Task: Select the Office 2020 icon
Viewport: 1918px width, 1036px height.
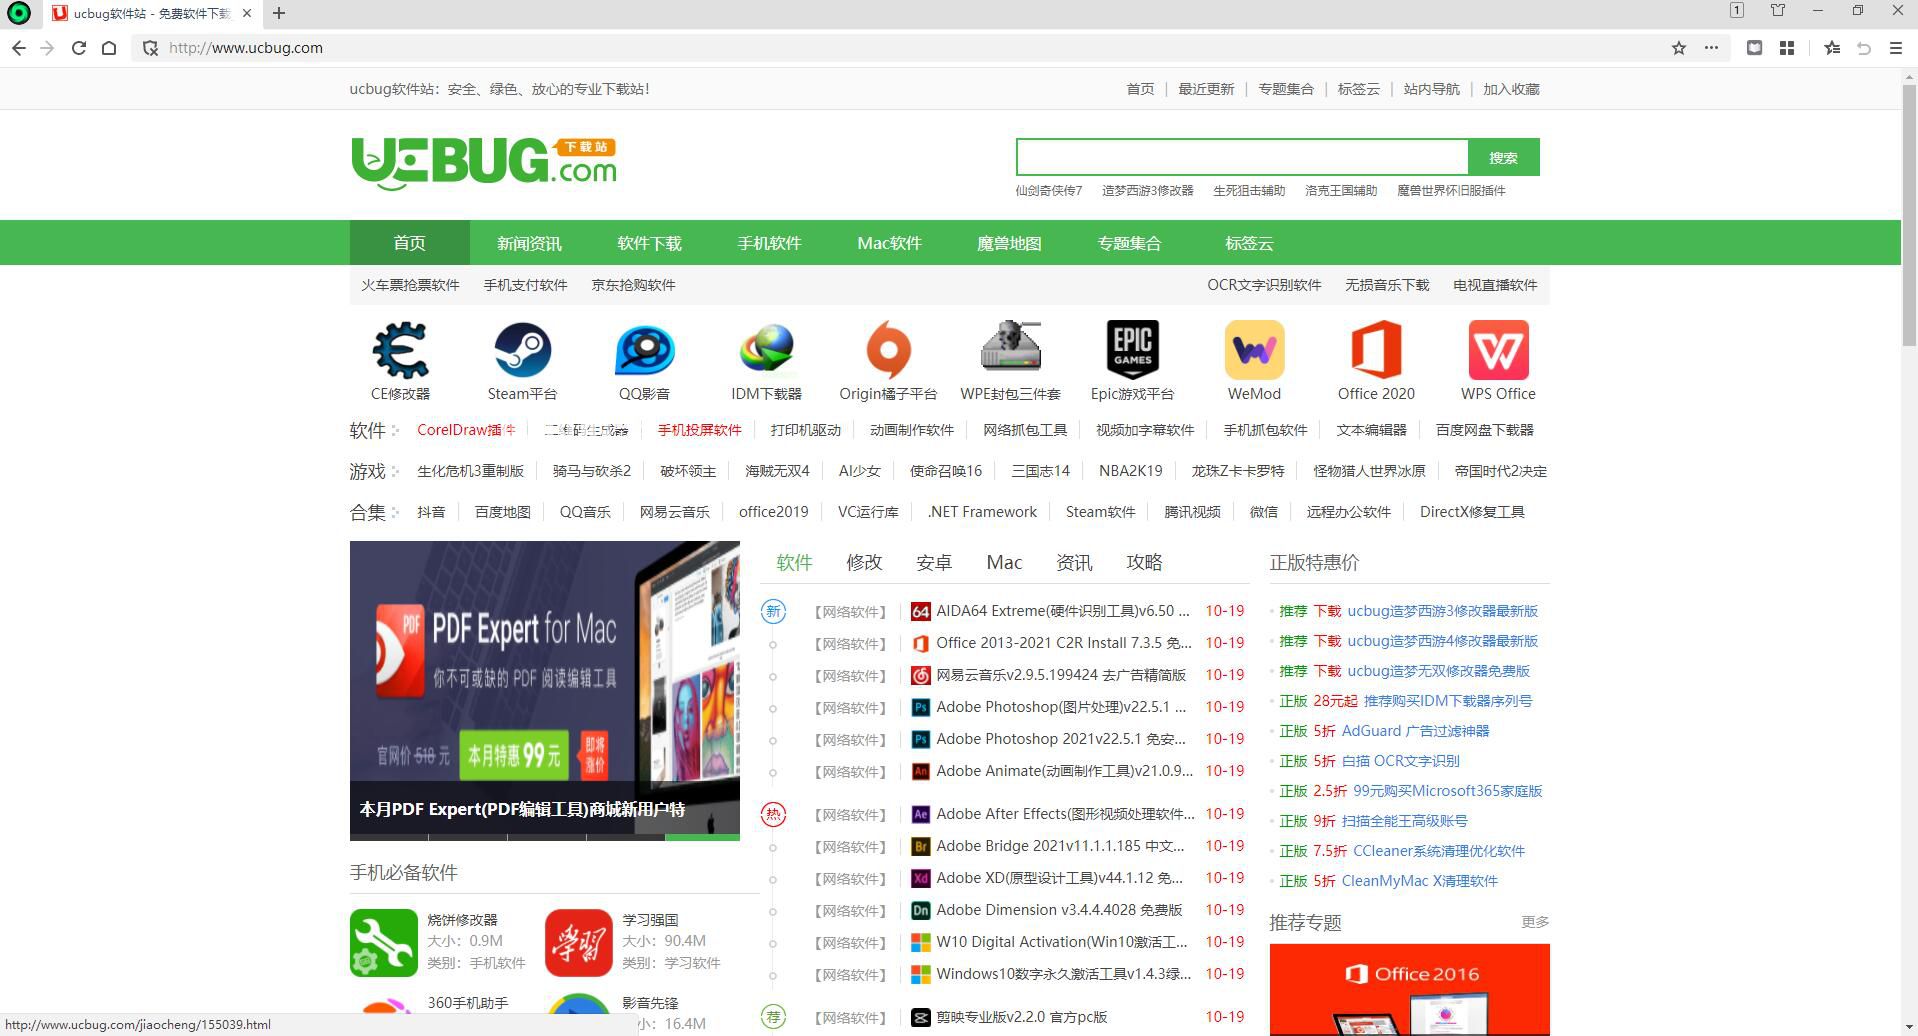Action: click(x=1376, y=350)
